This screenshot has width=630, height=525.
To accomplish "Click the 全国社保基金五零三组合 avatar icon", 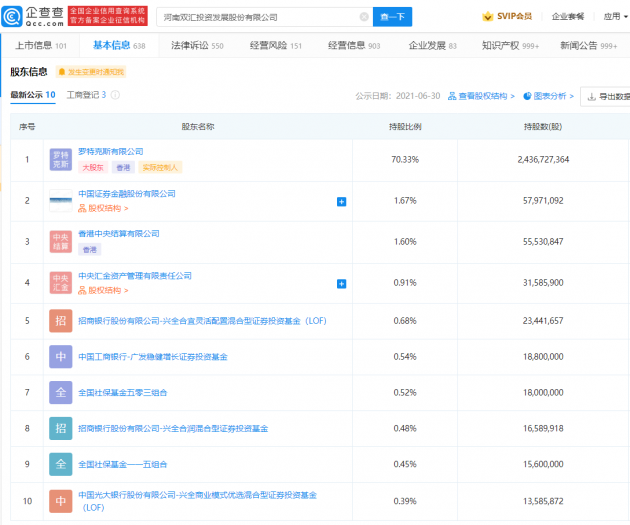I will coord(61,392).
